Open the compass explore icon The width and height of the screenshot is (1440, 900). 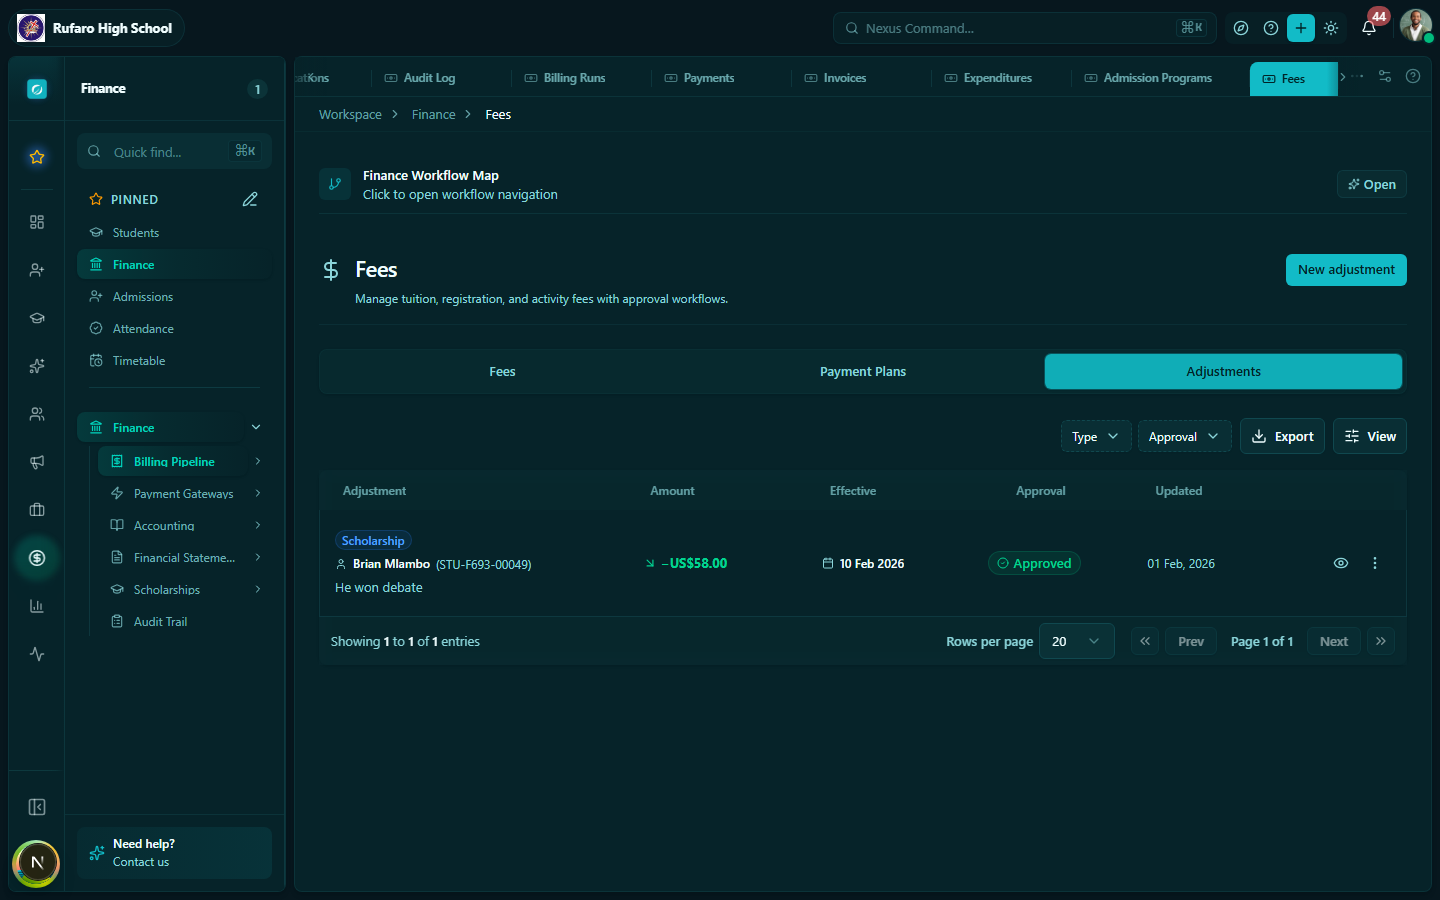coord(1241,28)
